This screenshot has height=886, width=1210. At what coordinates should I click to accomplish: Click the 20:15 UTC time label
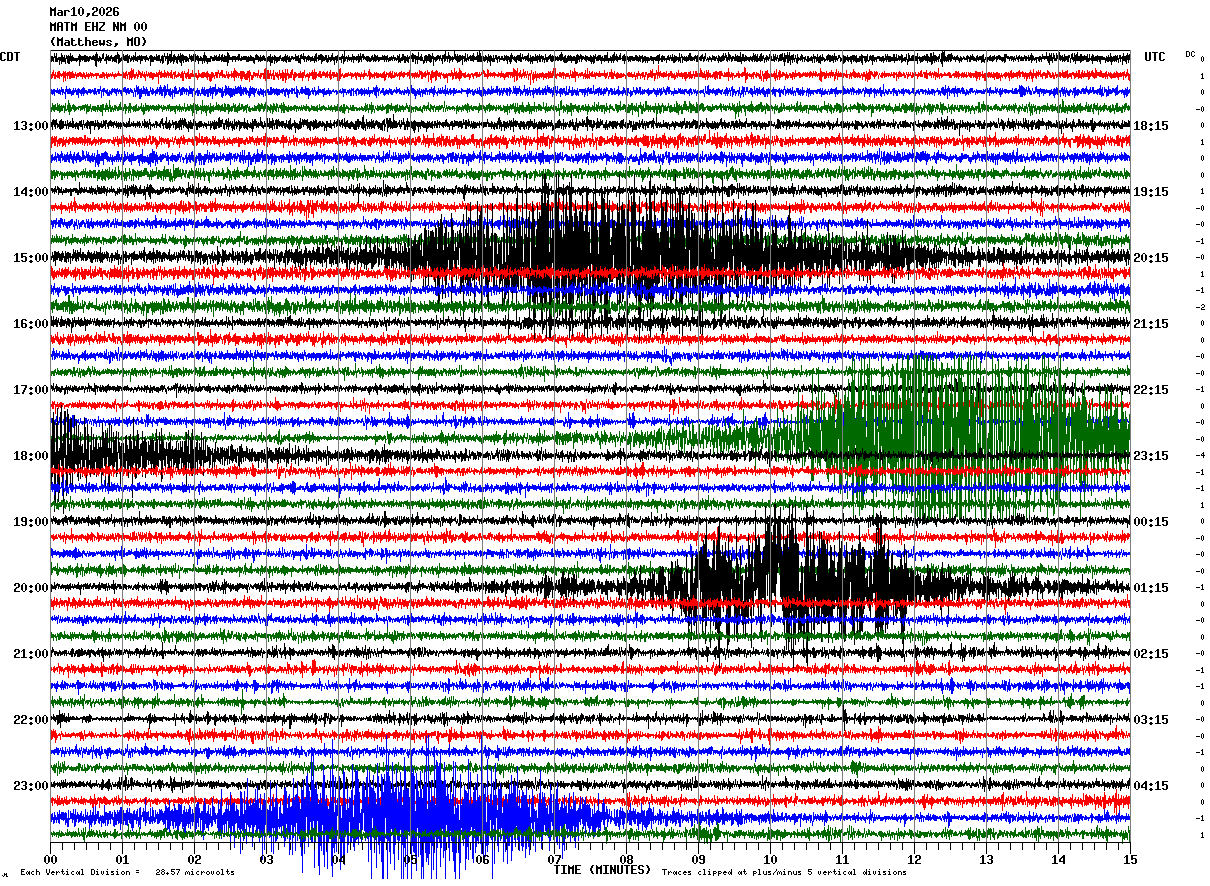[x=1151, y=258]
